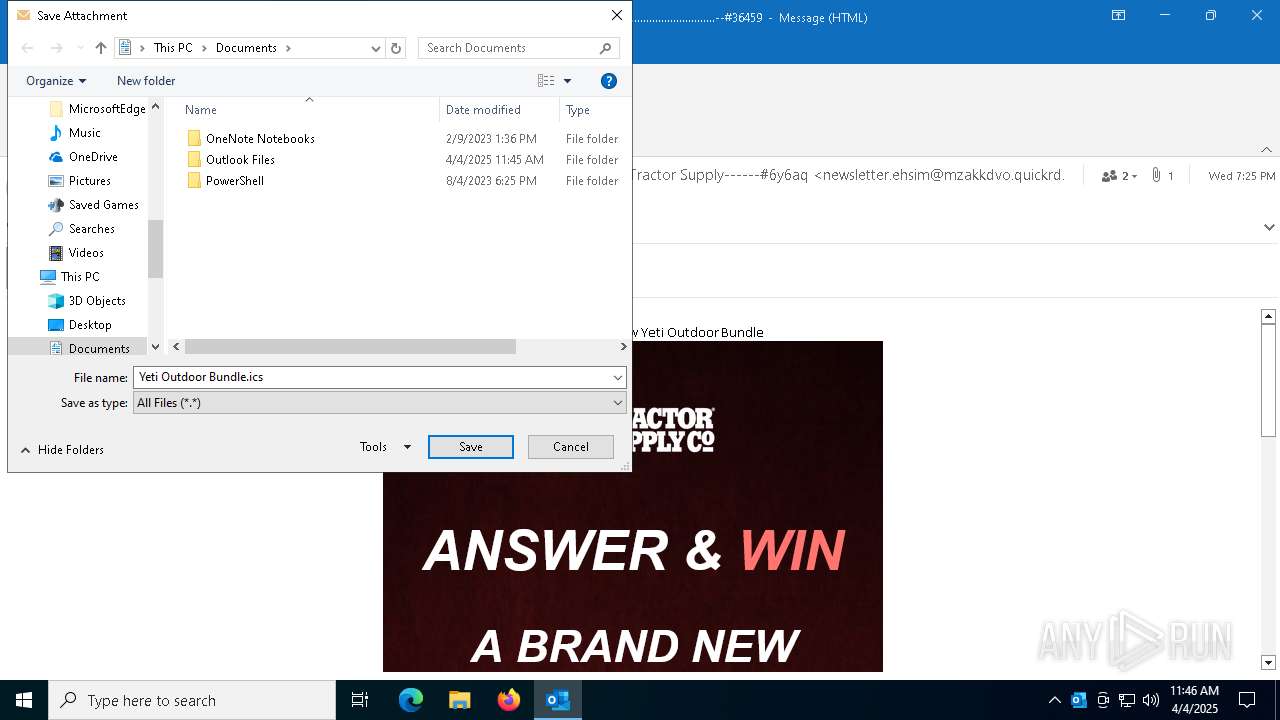Click This PC in address breadcrumb
This screenshot has width=1280, height=720.
coord(173,48)
